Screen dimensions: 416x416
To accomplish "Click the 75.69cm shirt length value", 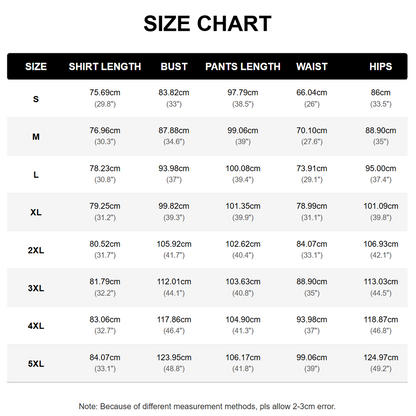I will pyautogui.click(x=105, y=93).
